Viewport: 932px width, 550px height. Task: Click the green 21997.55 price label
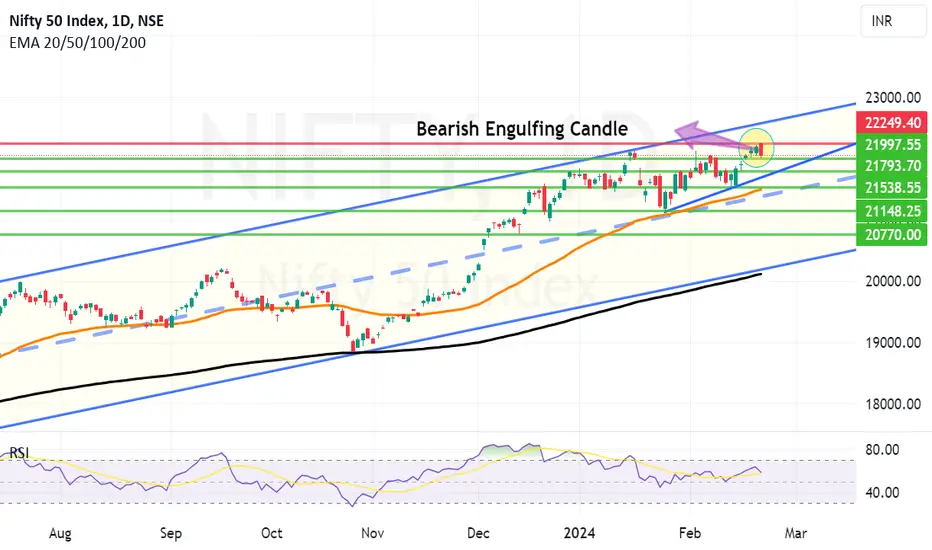(892, 144)
